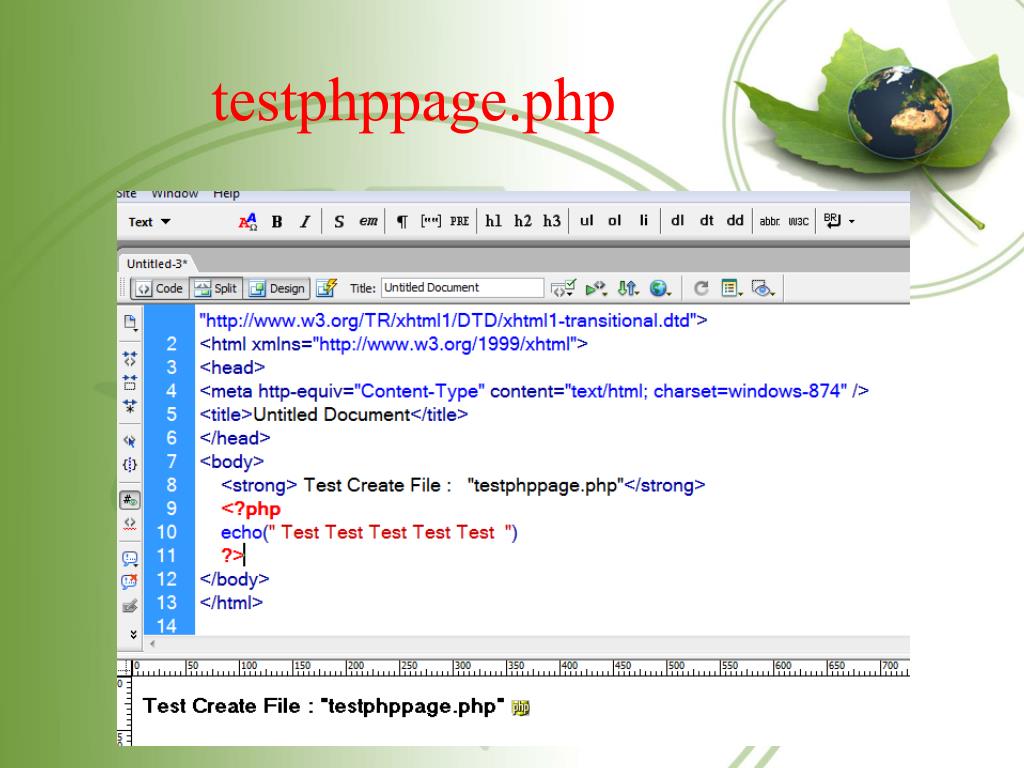The image size is (1024, 768).
Task: Open the File Management dropdown
Action: [x=628, y=288]
